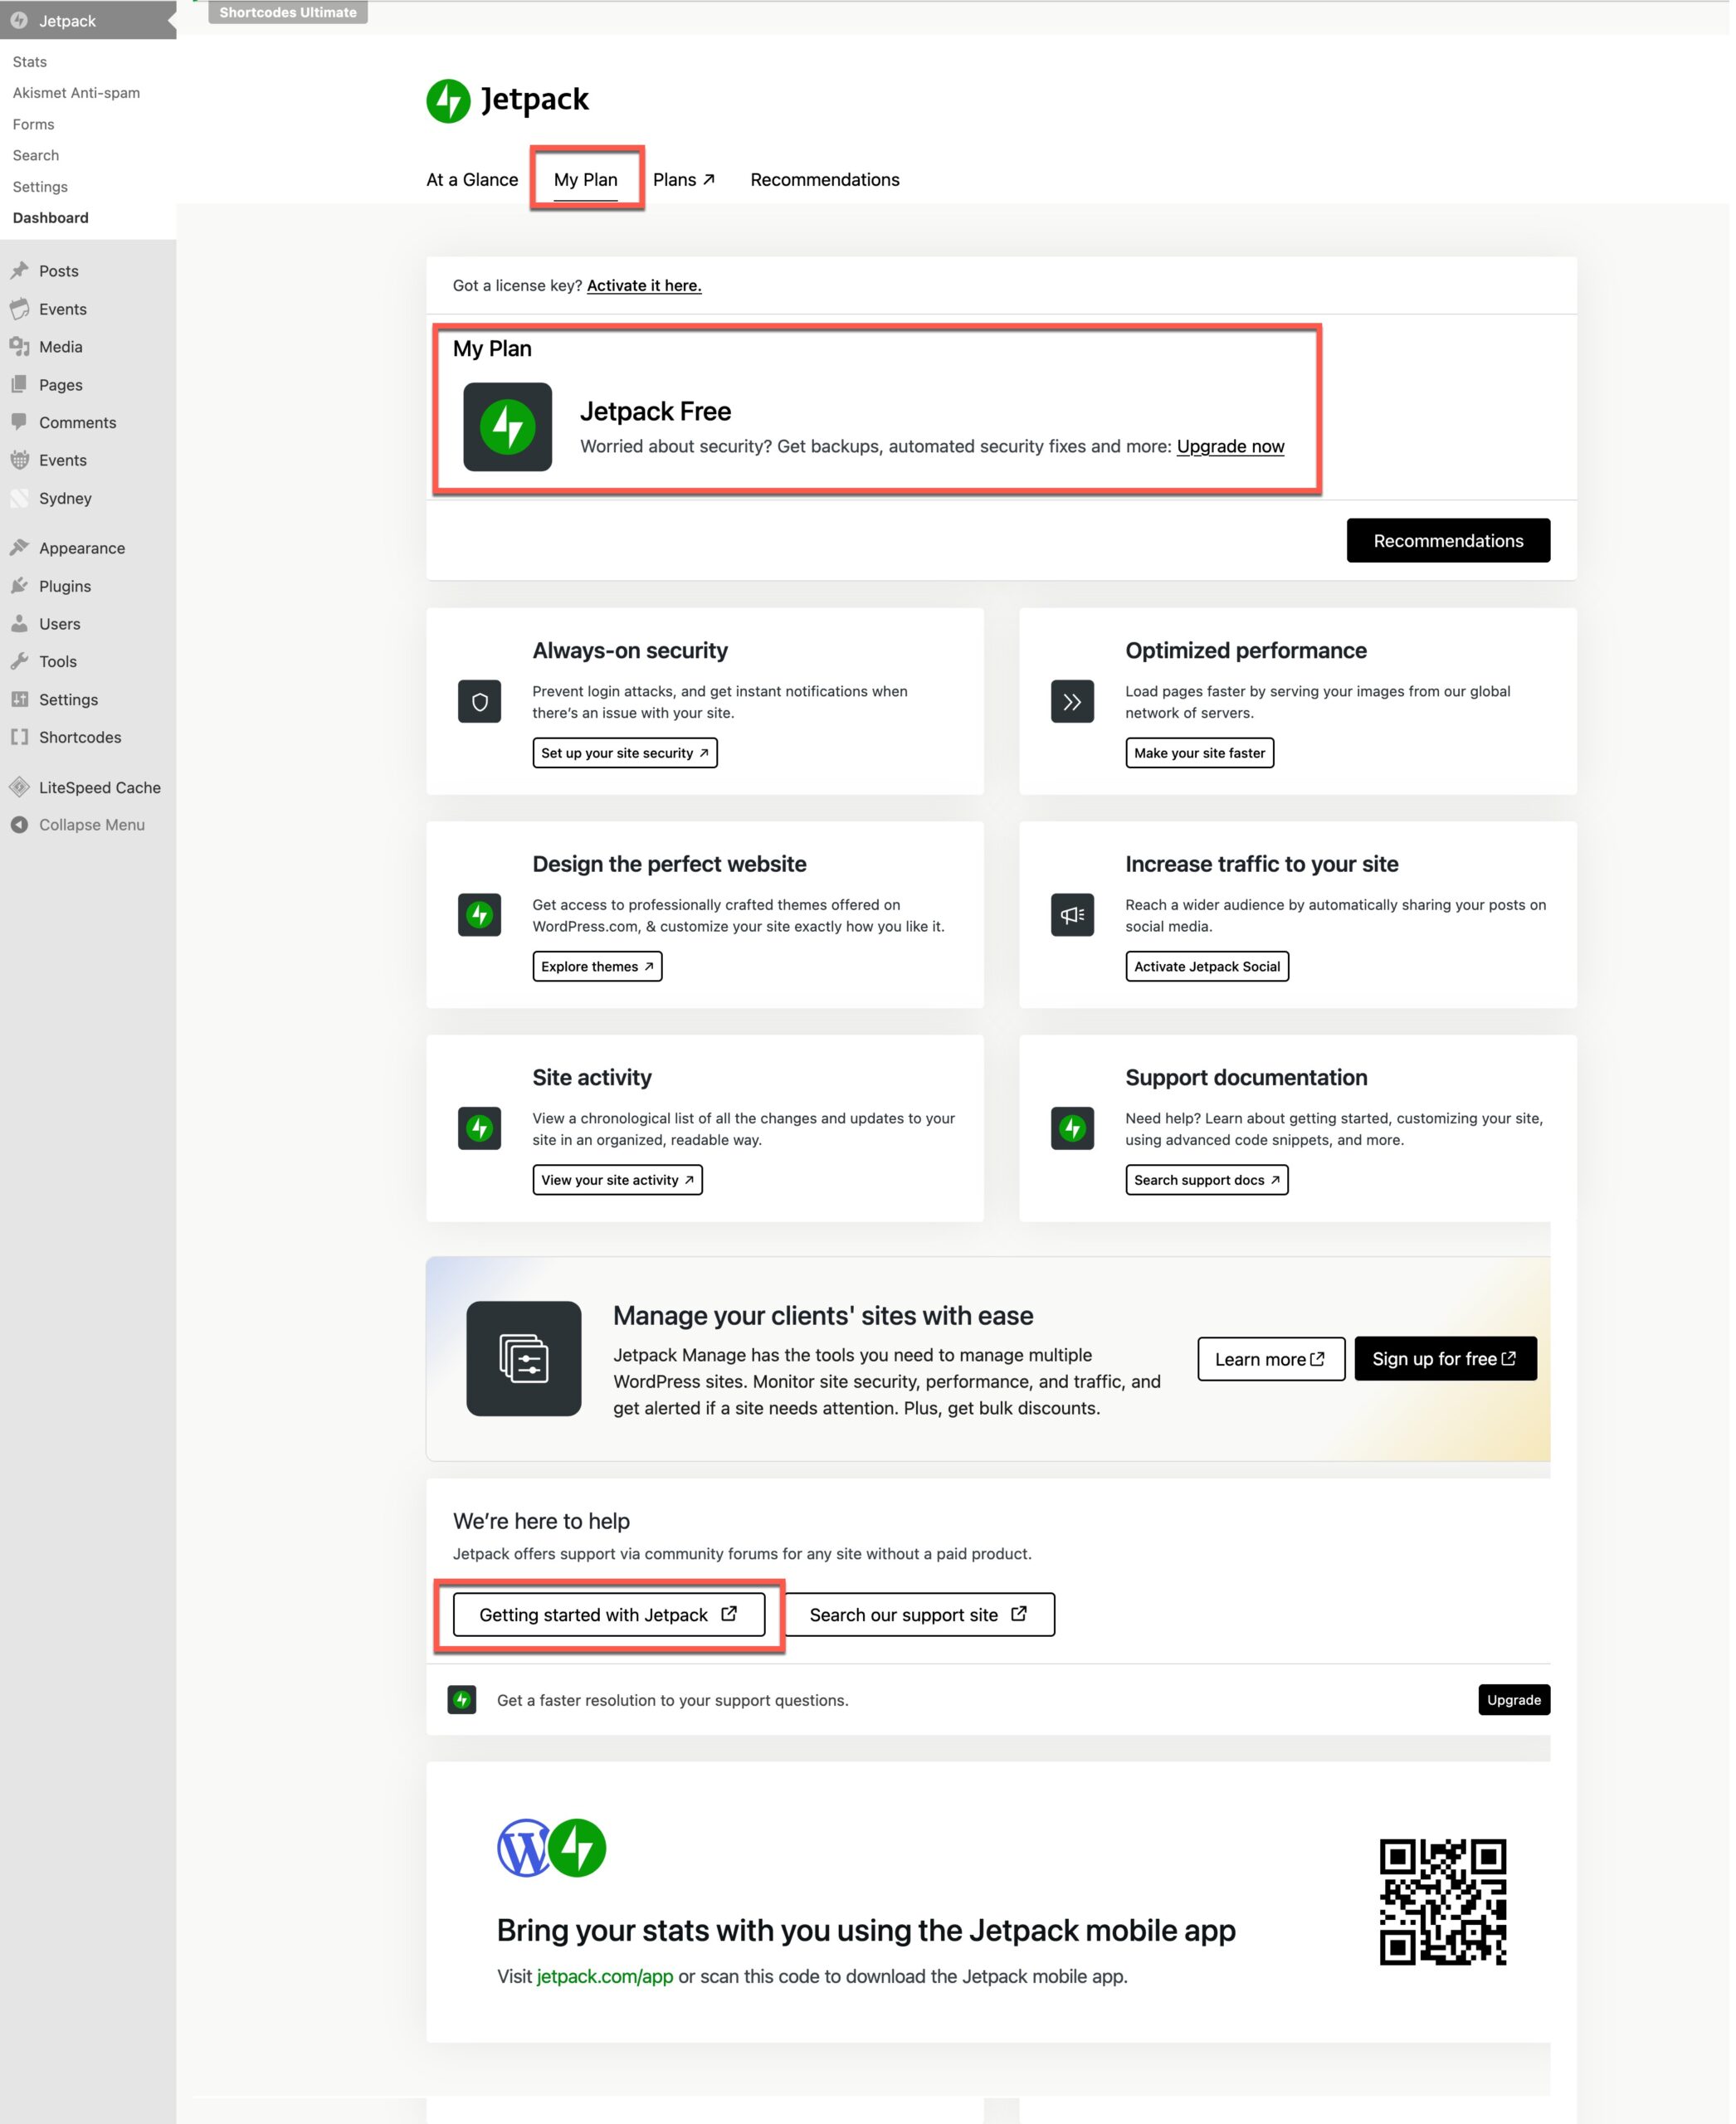Image resolution: width=1736 pixels, height=2124 pixels.
Task: Click the Jetpack icon in the sidebar header
Action: click(20, 21)
